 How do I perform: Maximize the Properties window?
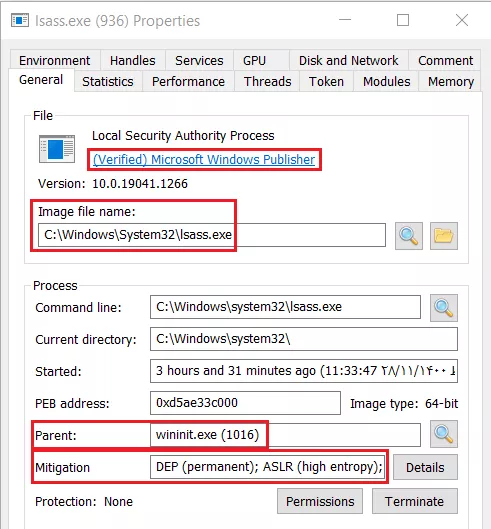click(403, 20)
